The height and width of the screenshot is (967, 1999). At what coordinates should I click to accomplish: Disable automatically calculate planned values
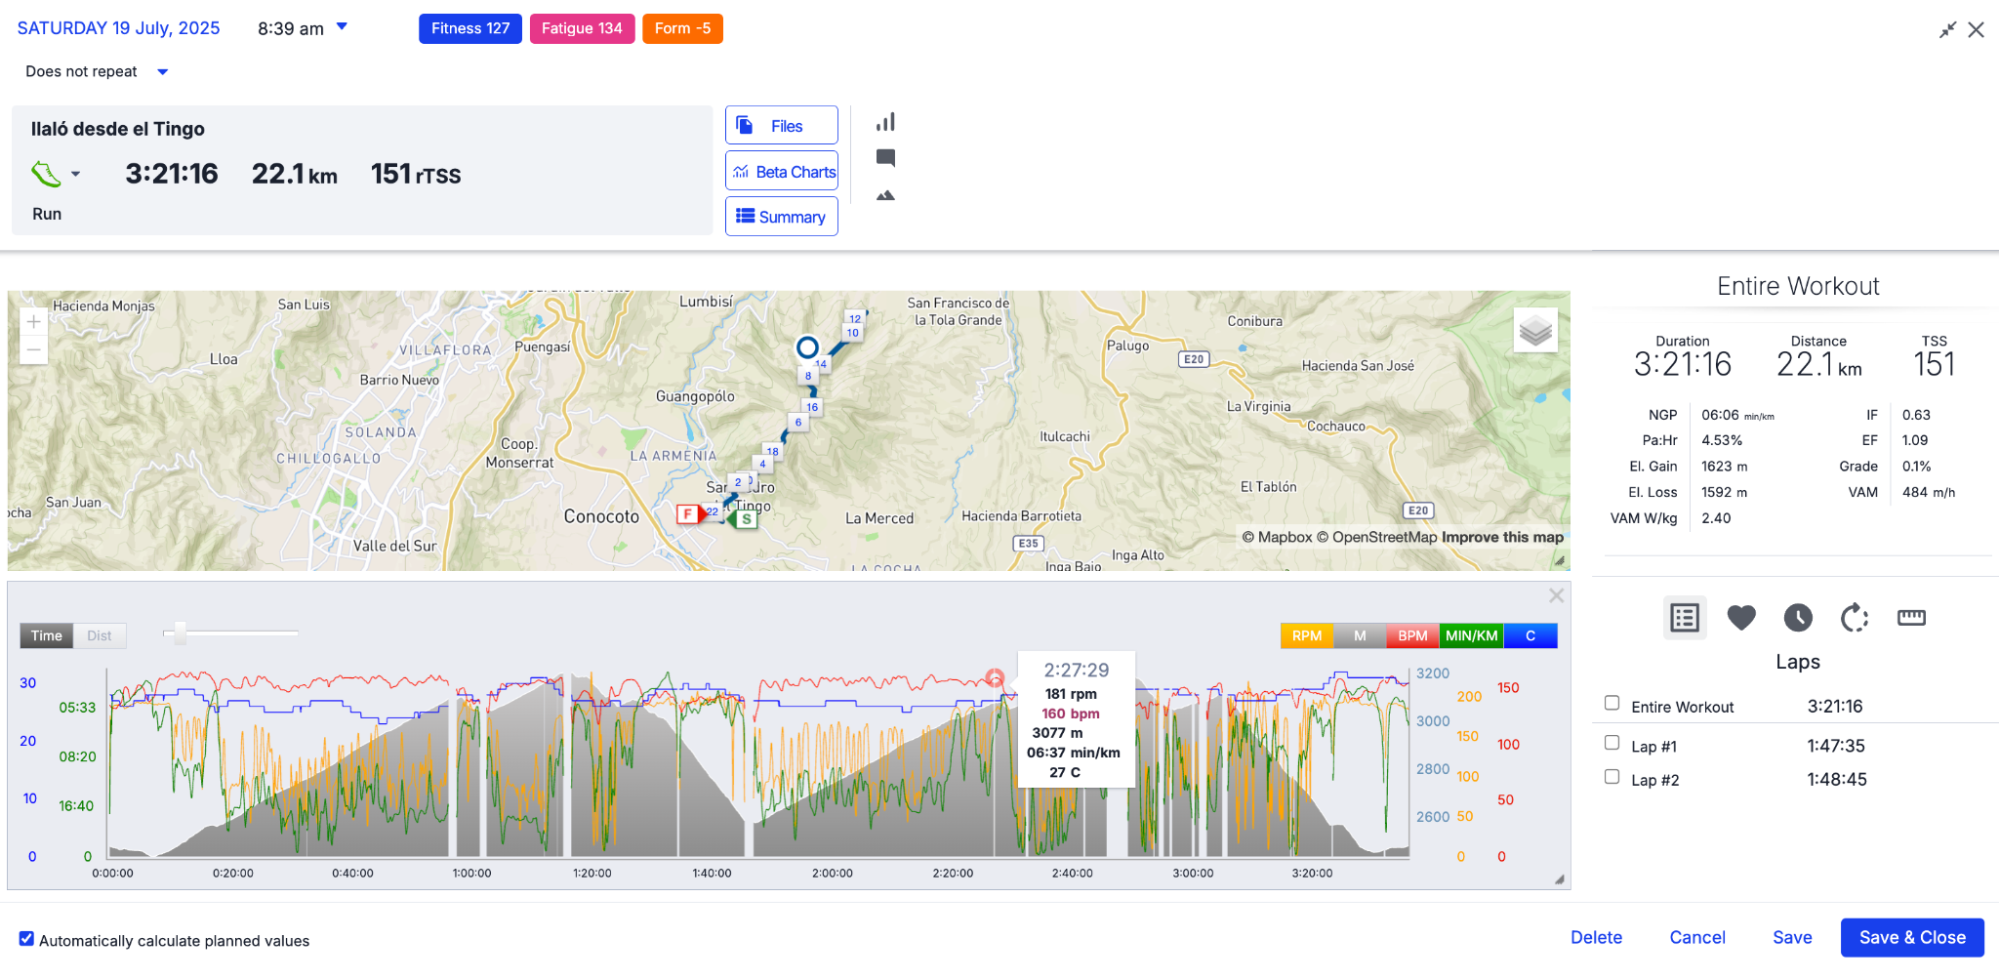[27, 939]
